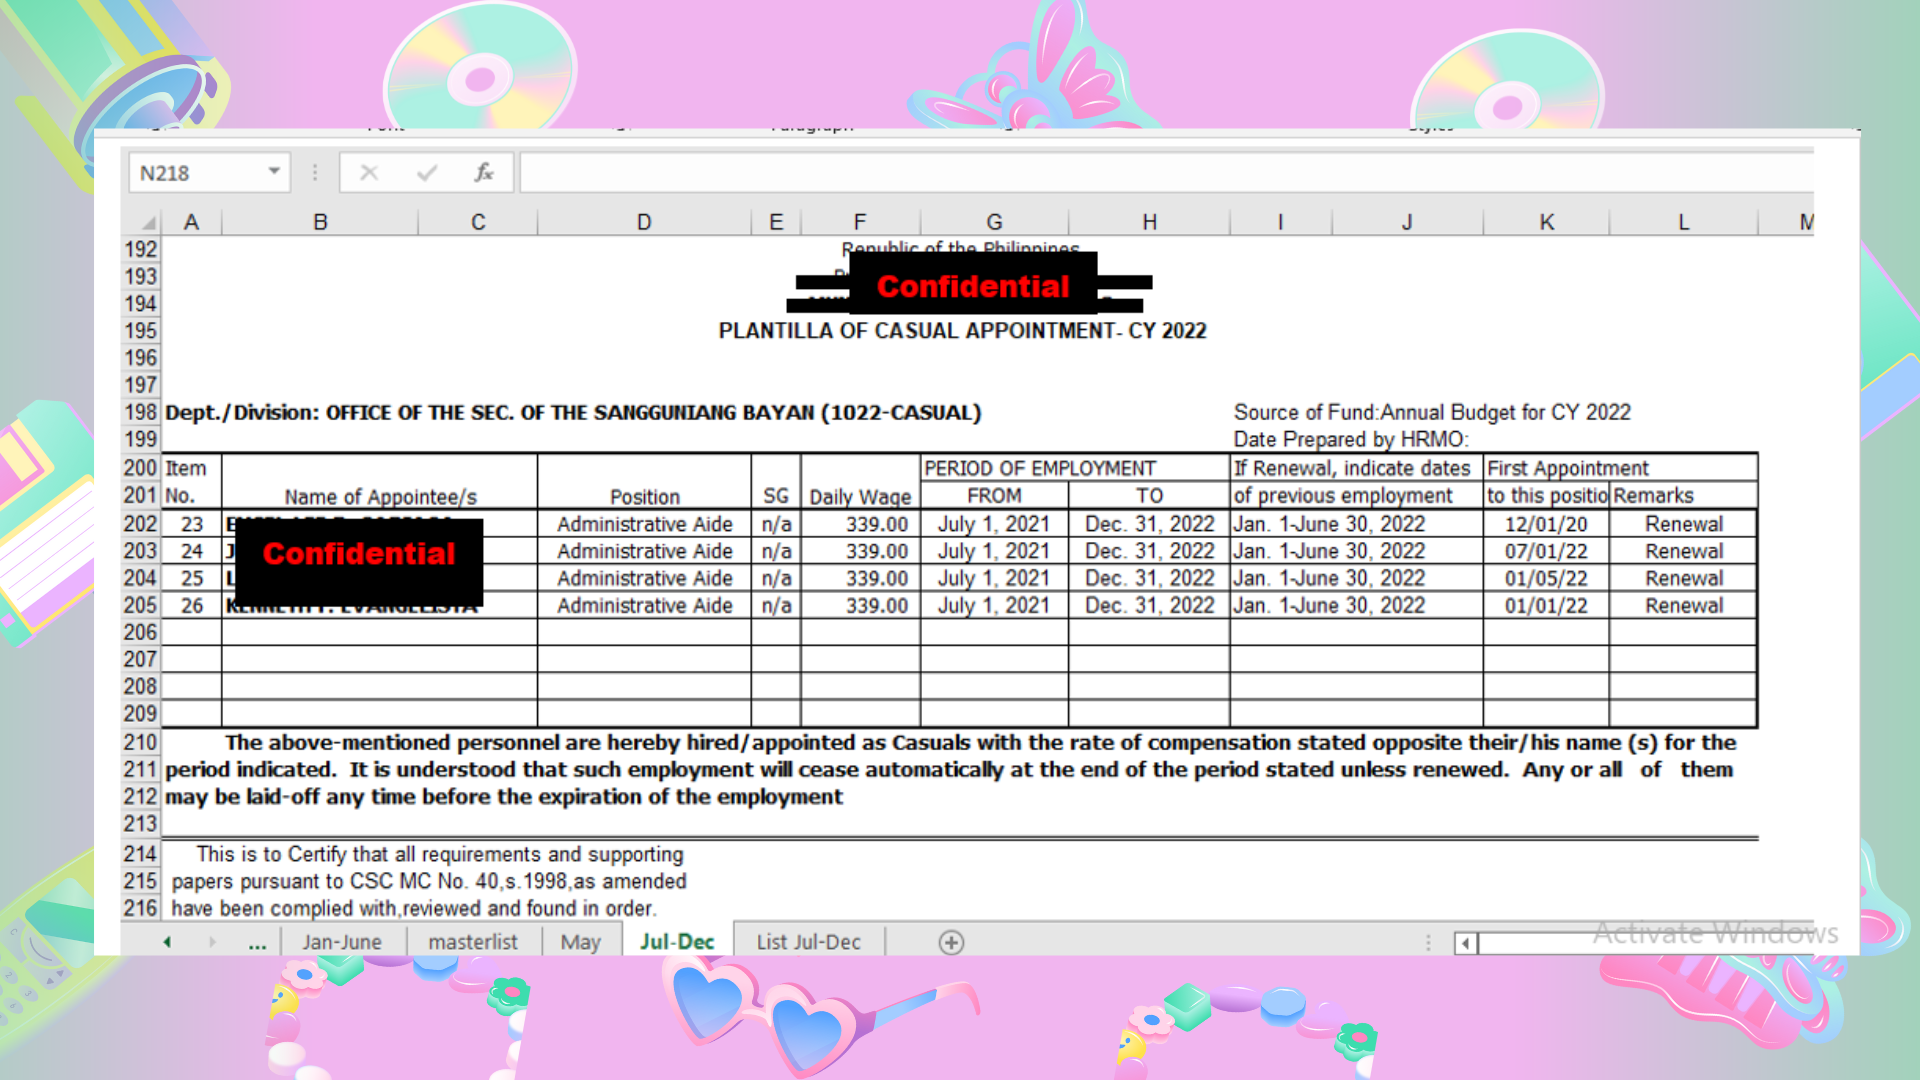Click the Select All corner triangle
The image size is (1920, 1080).
[148, 222]
